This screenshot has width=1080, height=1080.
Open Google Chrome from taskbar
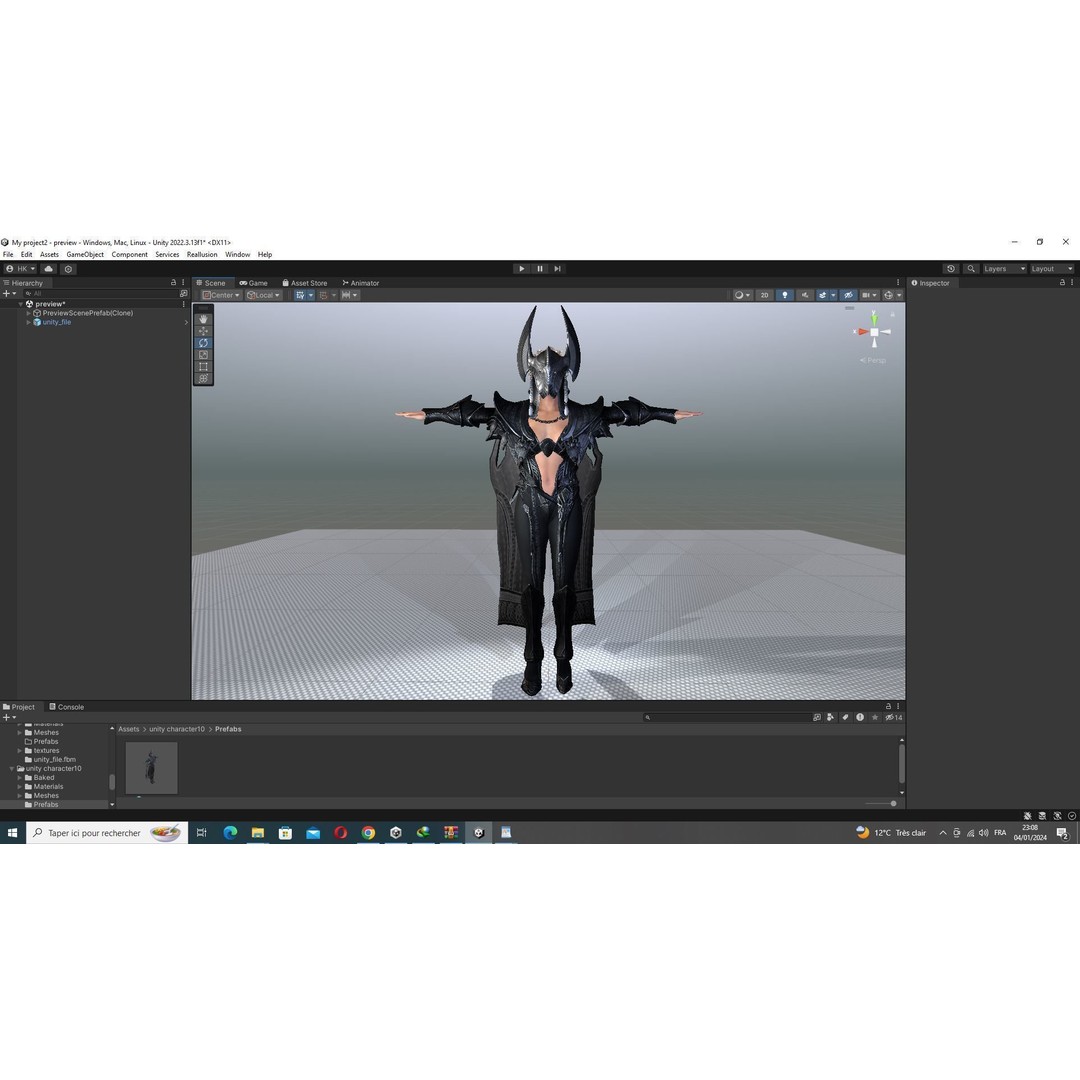pos(368,833)
